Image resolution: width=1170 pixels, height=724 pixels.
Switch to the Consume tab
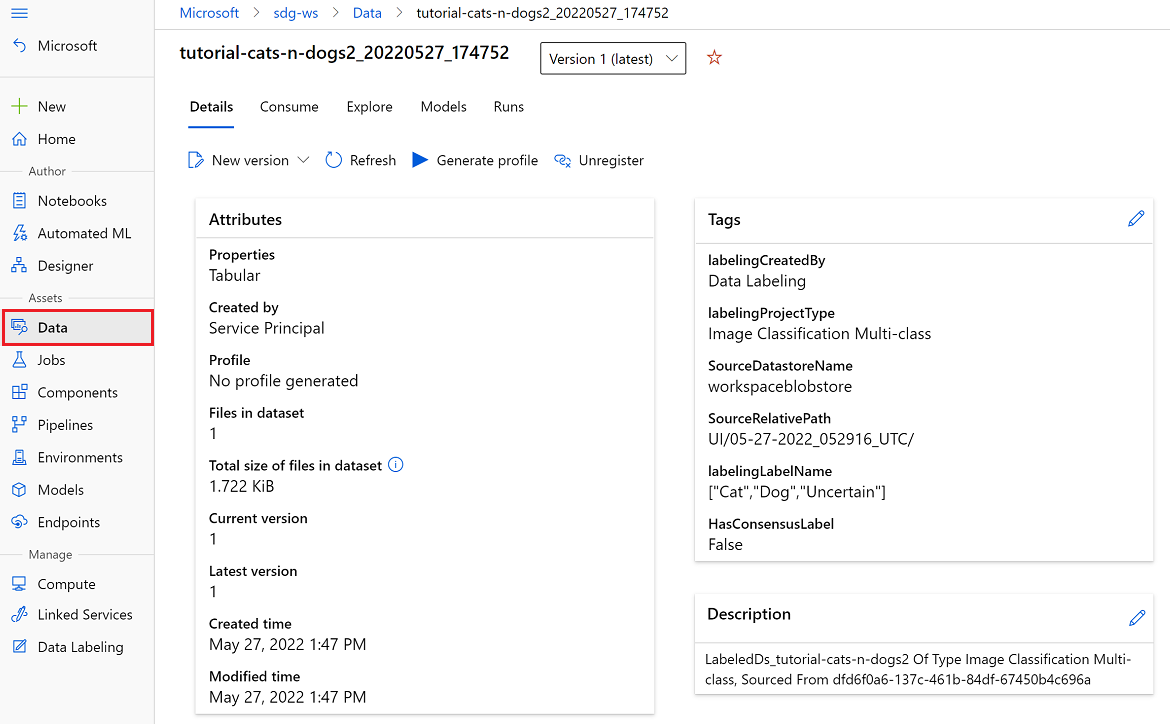pyautogui.click(x=289, y=107)
